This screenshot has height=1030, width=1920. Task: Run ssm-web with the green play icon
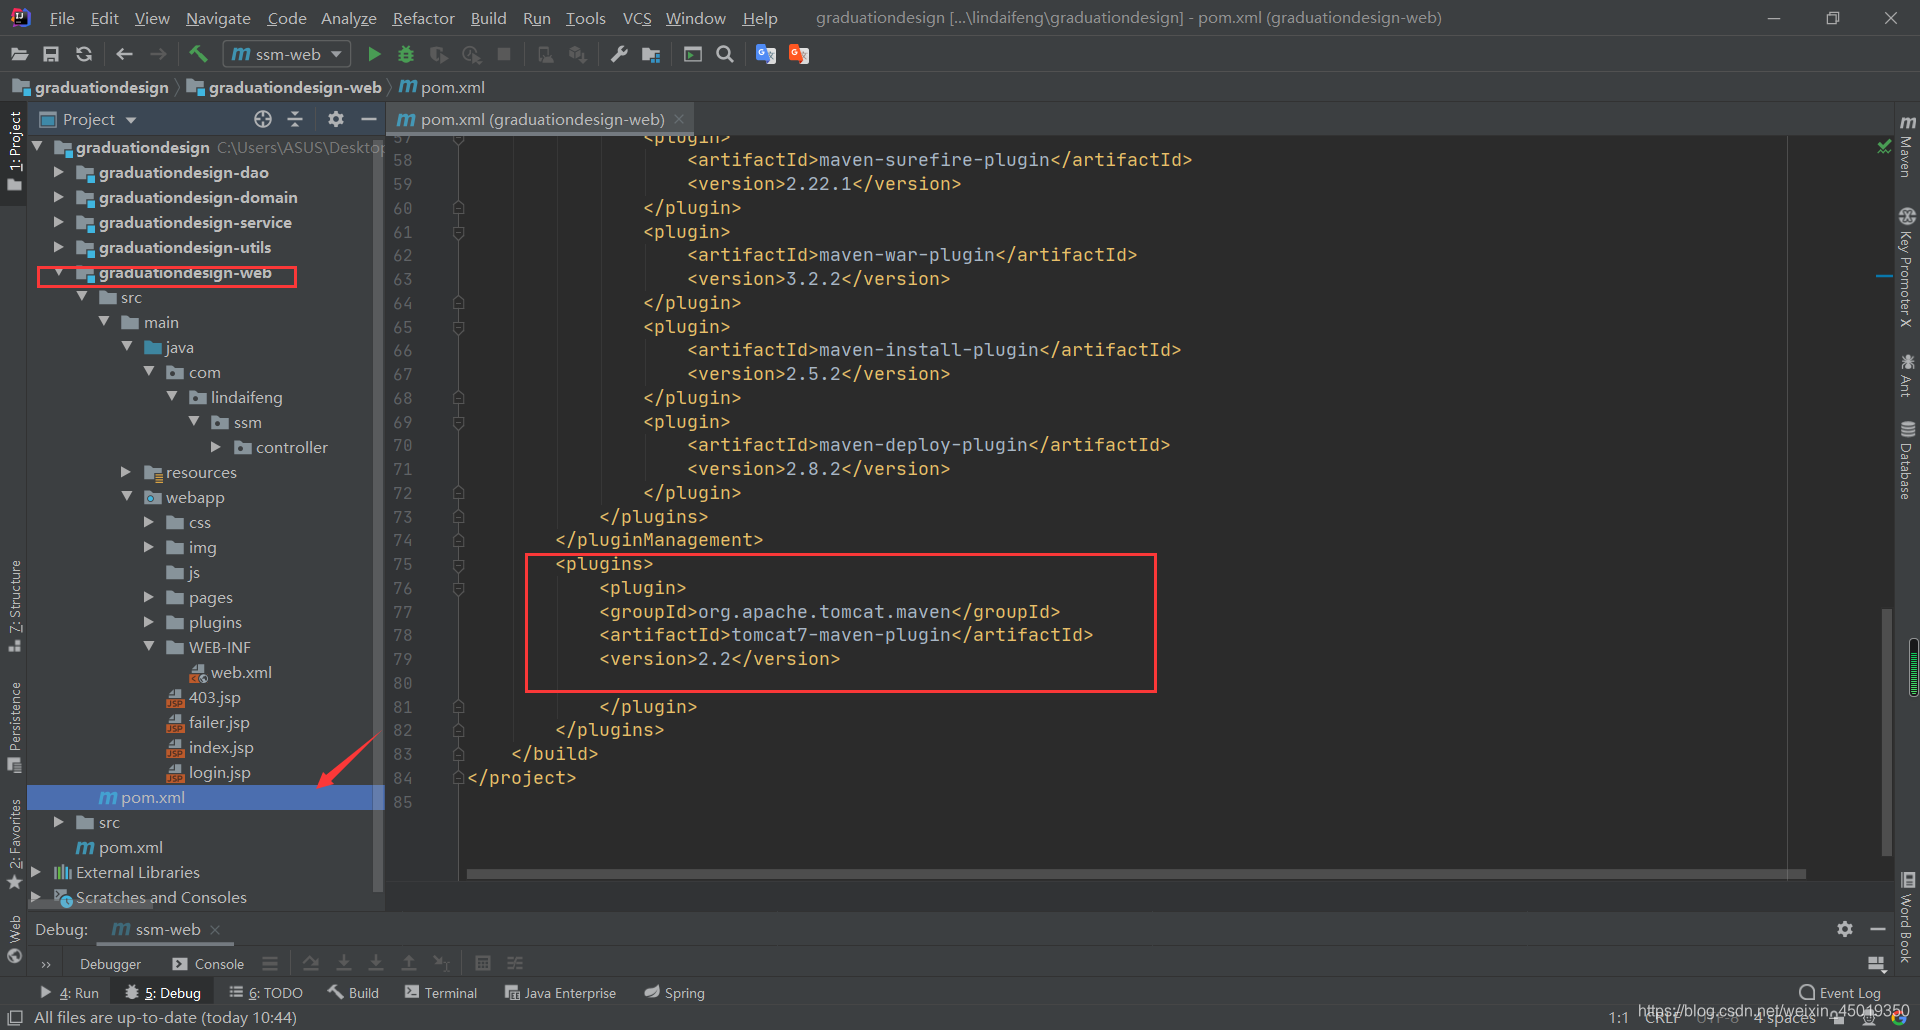click(x=374, y=54)
